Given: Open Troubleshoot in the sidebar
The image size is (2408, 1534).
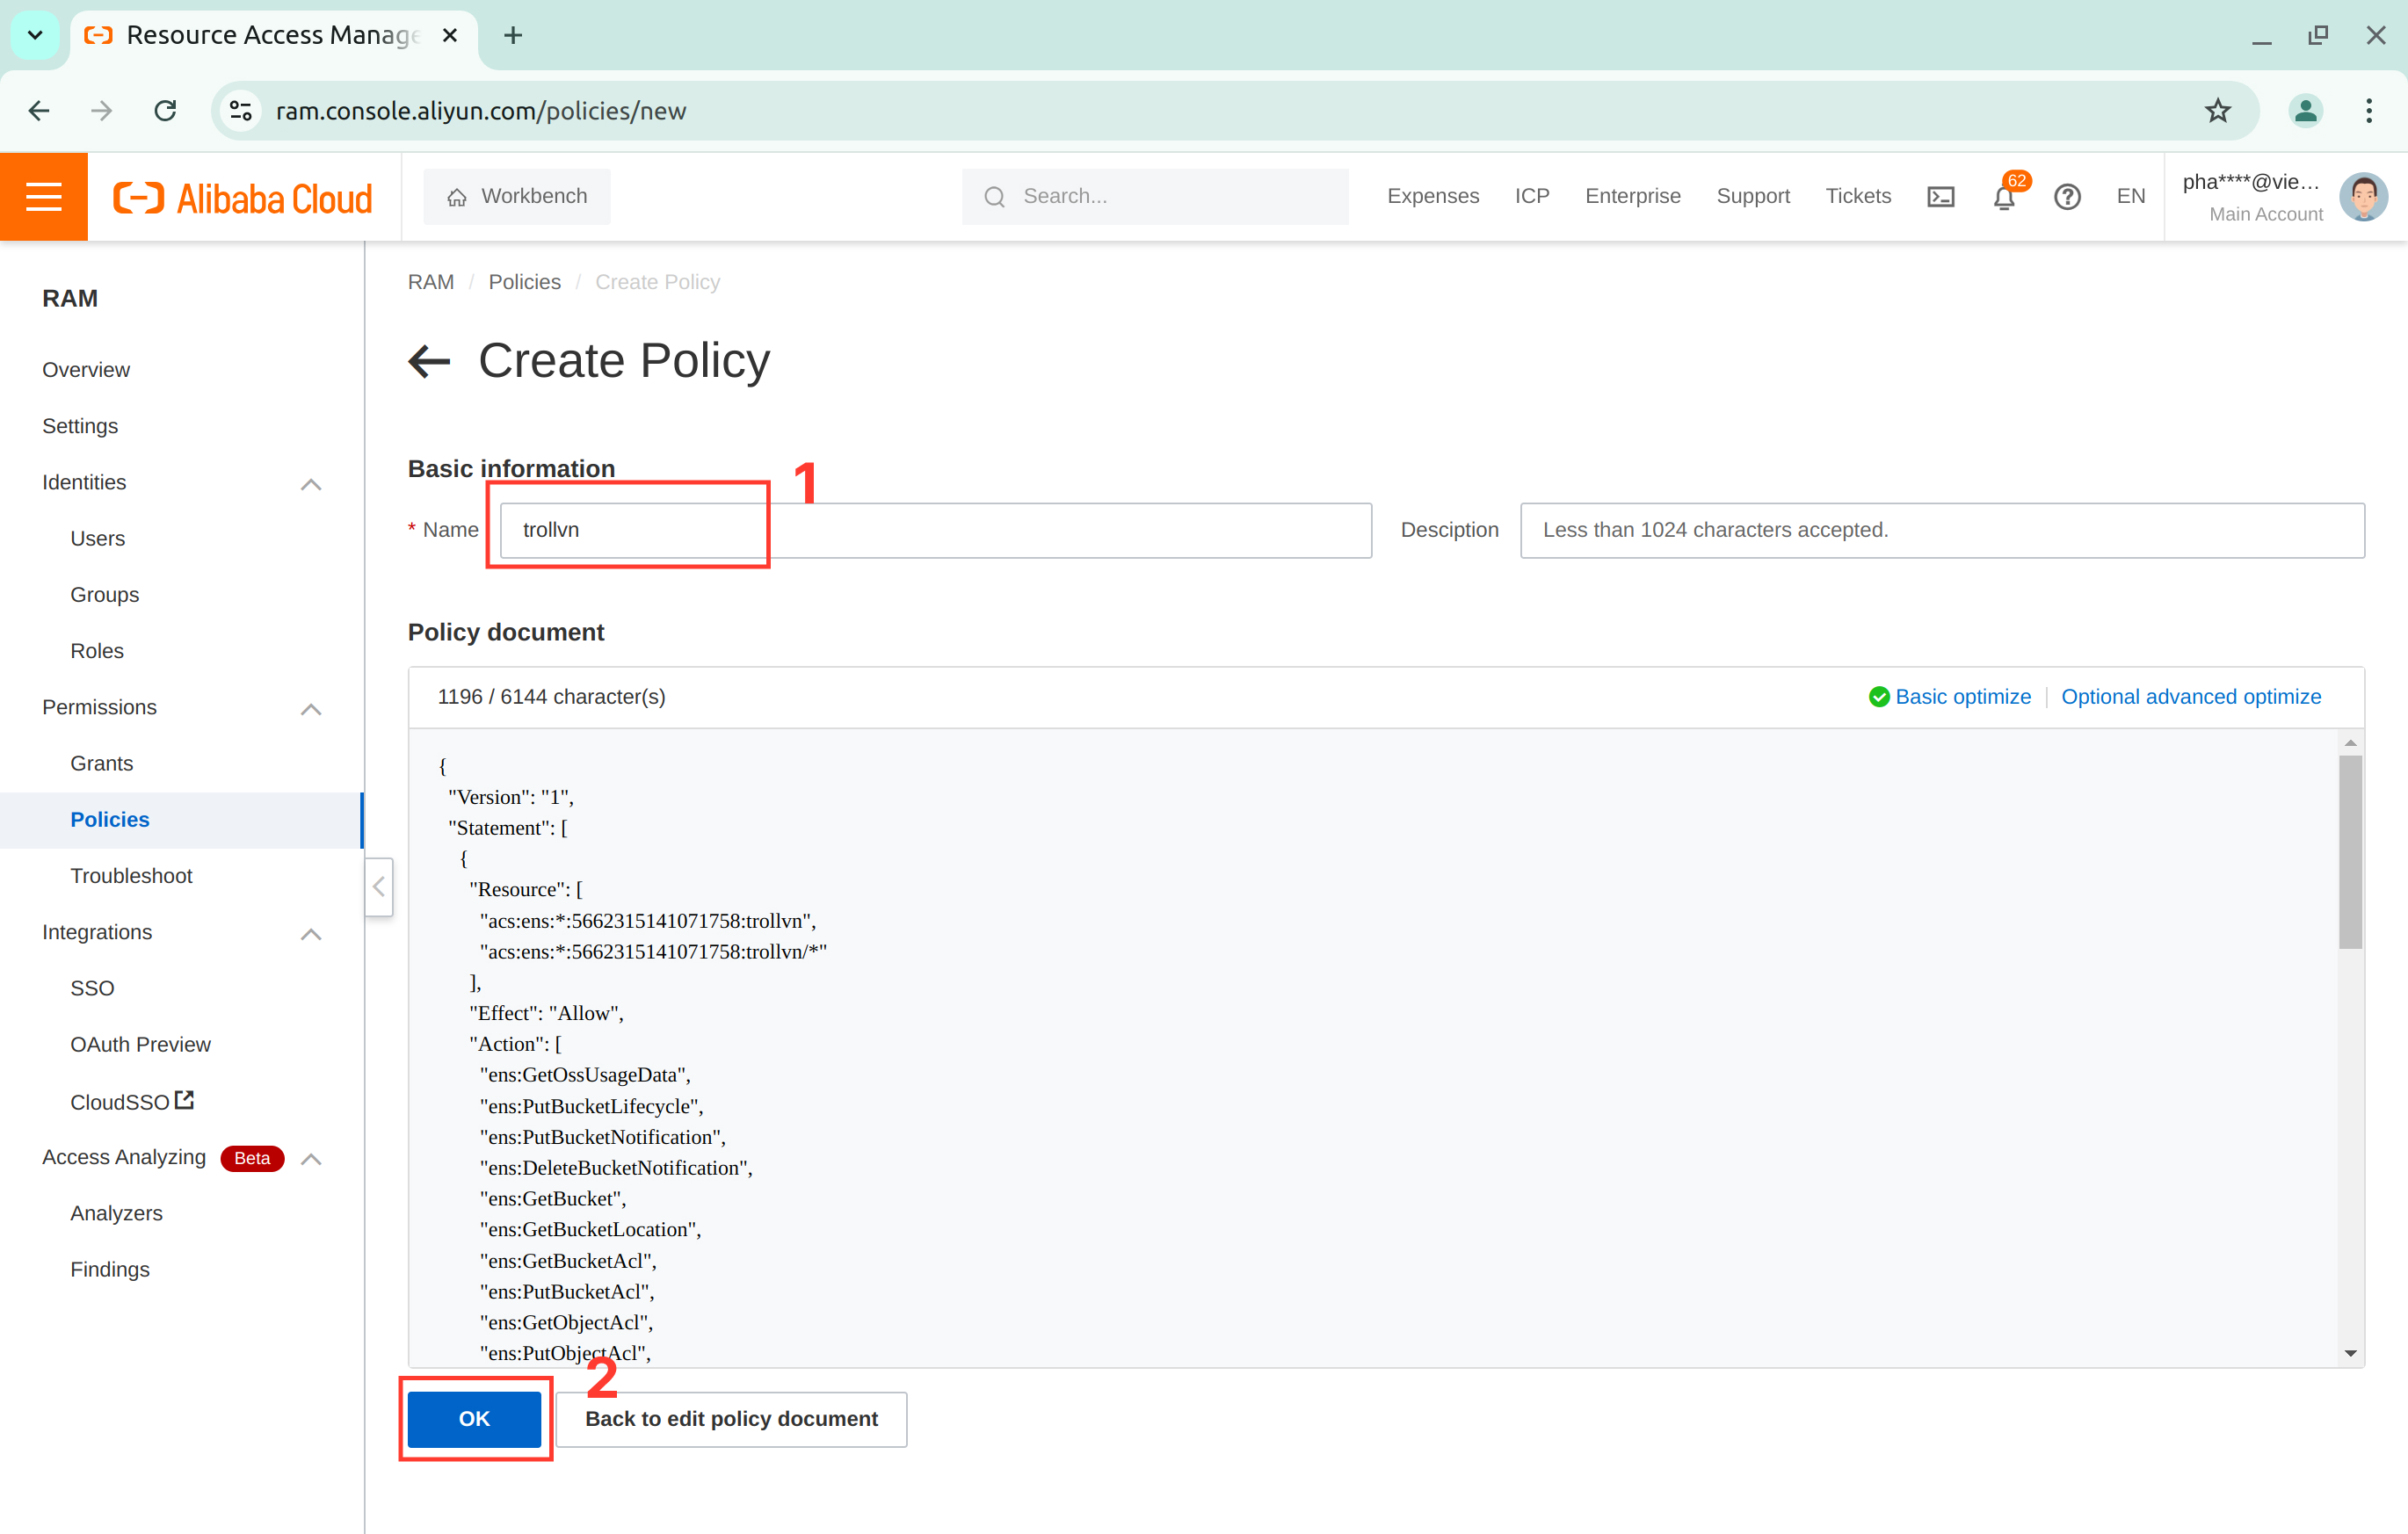Looking at the screenshot, I should pos(131,876).
